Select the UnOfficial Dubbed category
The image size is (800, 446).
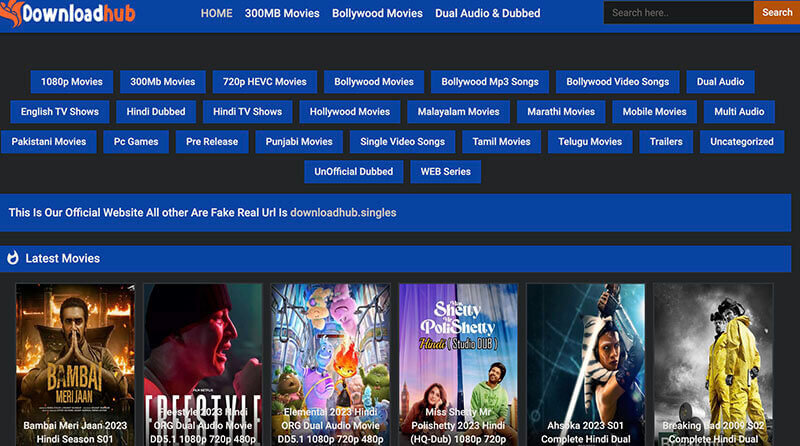coord(353,172)
